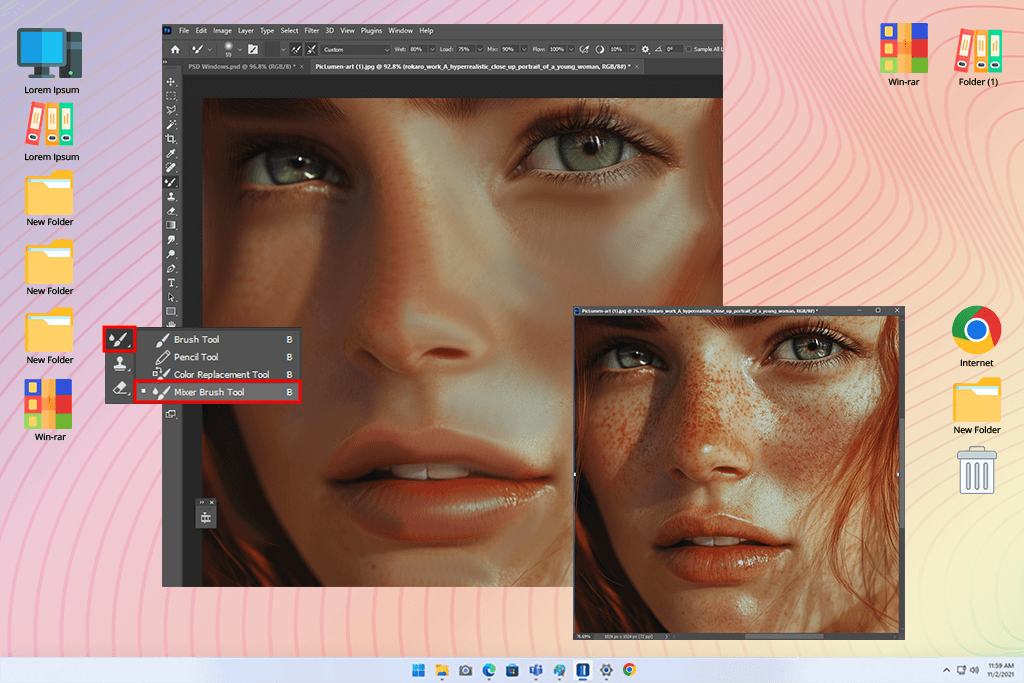Screen dimensions: 1024x683
Task: Click the horizontal scrollbar in floating image window
Action: click(x=784, y=636)
